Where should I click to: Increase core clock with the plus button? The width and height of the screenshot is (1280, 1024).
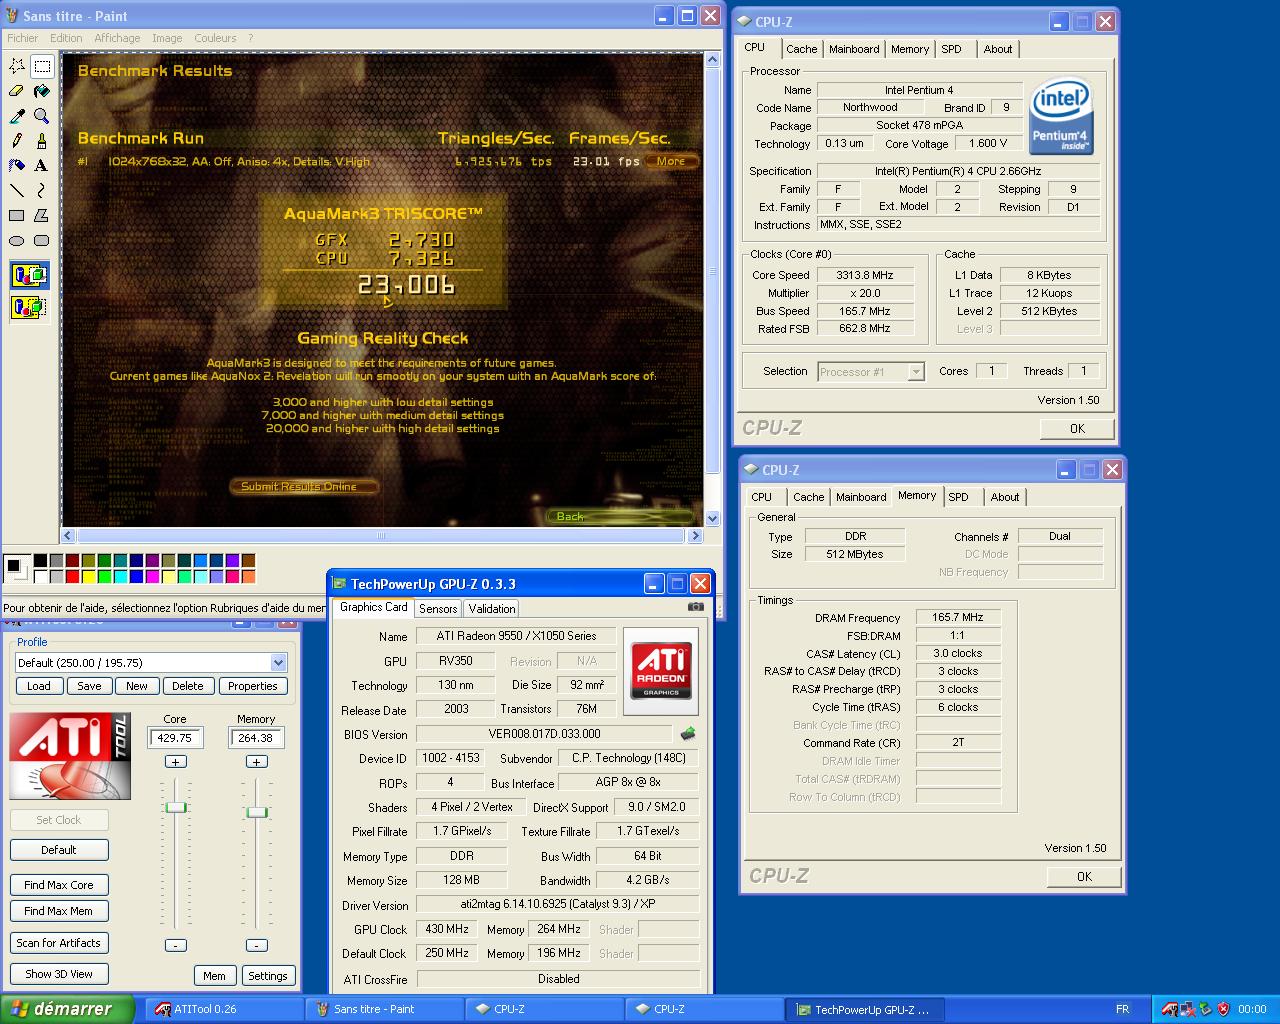[x=175, y=762]
